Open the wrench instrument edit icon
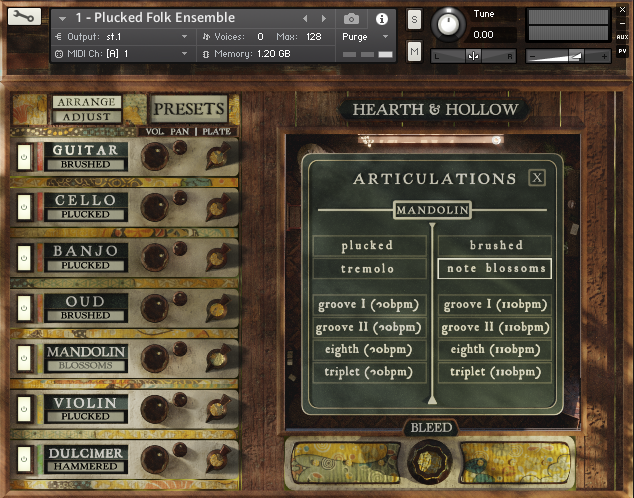Image resolution: width=634 pixels, height=498 pixels. point(24,17)
